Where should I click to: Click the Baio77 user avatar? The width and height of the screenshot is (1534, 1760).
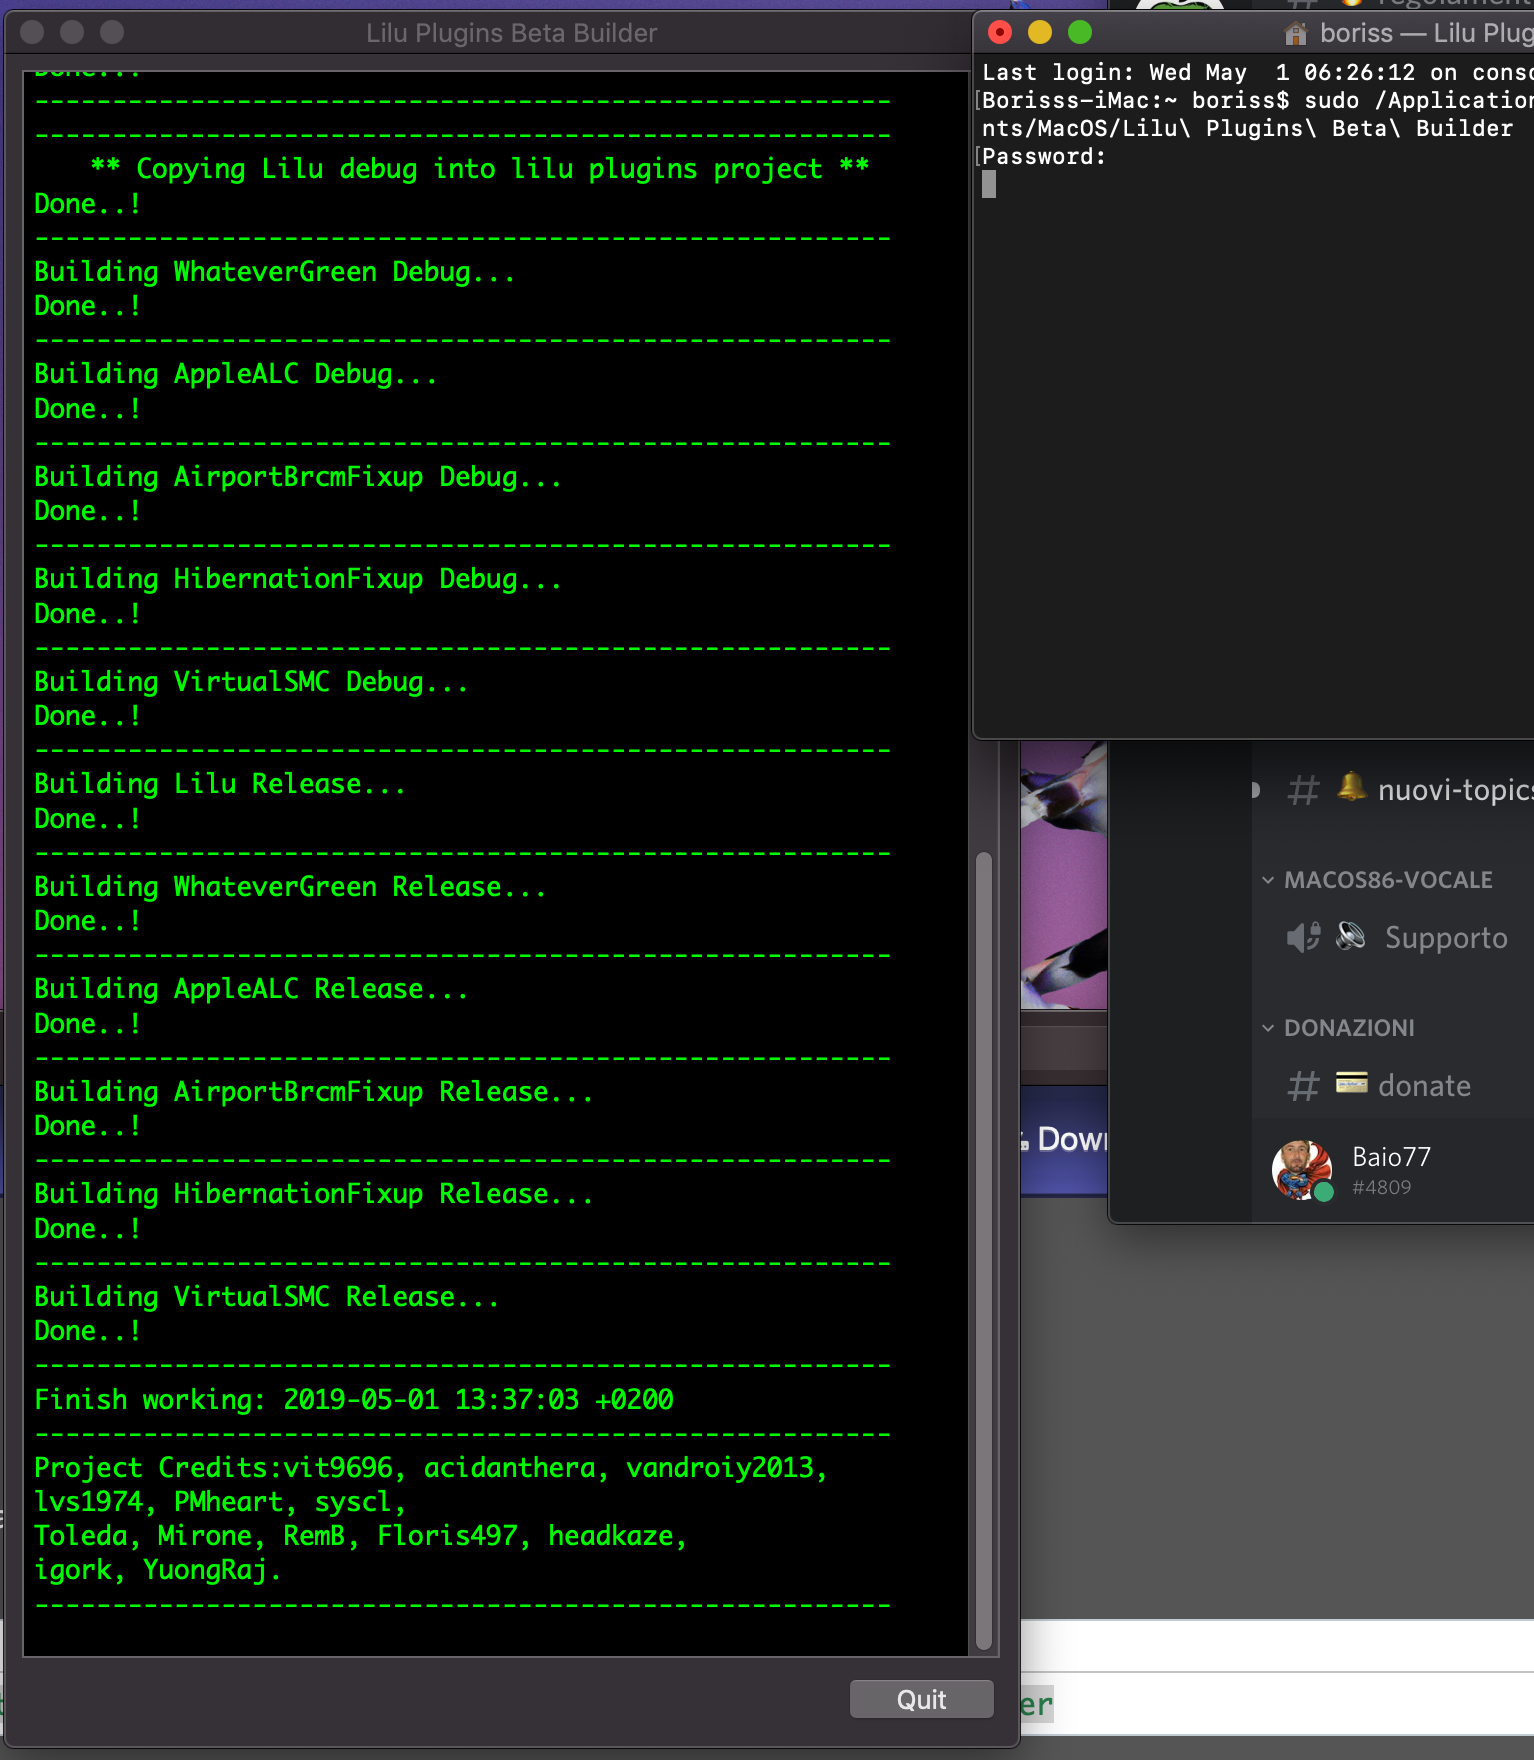(1302, 1170)
